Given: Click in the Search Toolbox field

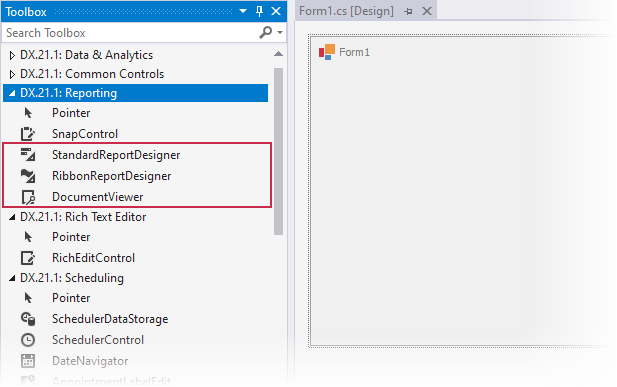Looking at the screenshot, I should coord(130,33).
